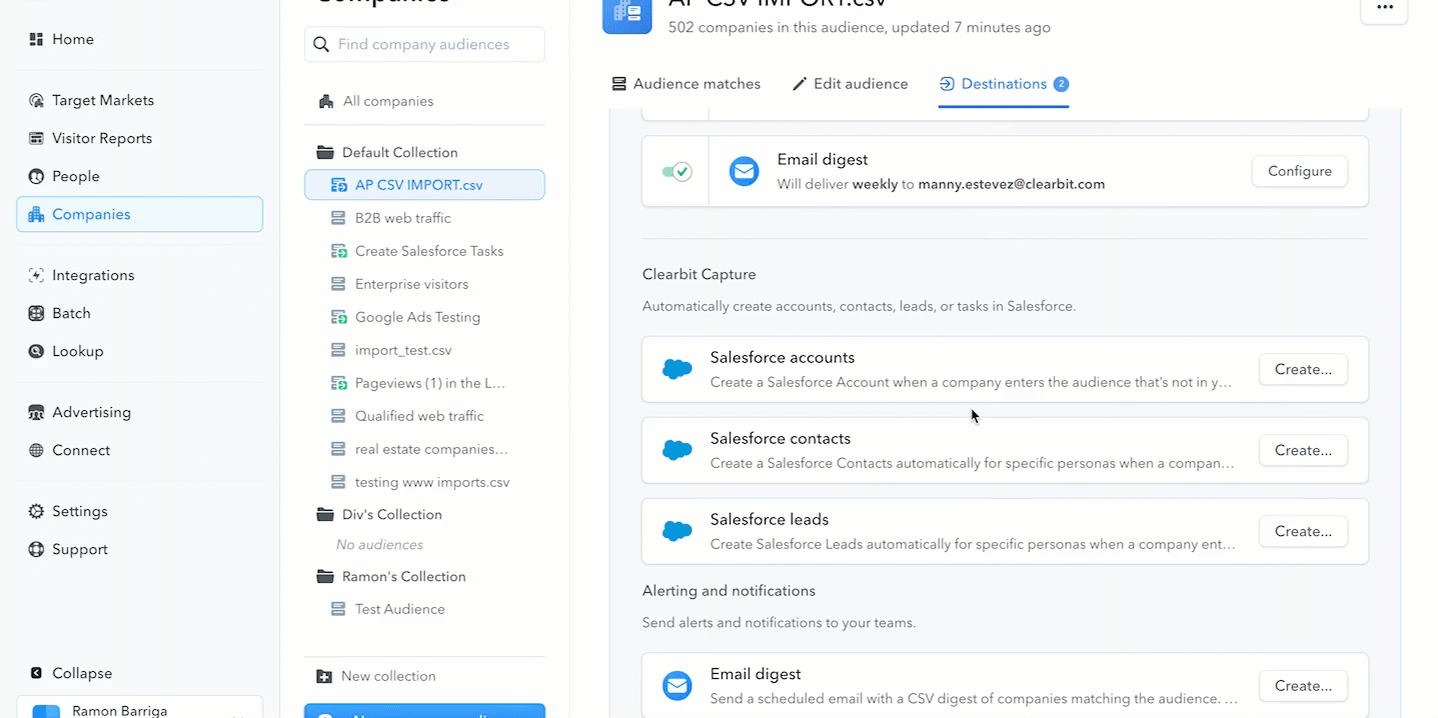Image resolution: width=1438 pixels, height=718 pixels.
Task: Configure the weekly Email digest
Action: [1299, 171]
